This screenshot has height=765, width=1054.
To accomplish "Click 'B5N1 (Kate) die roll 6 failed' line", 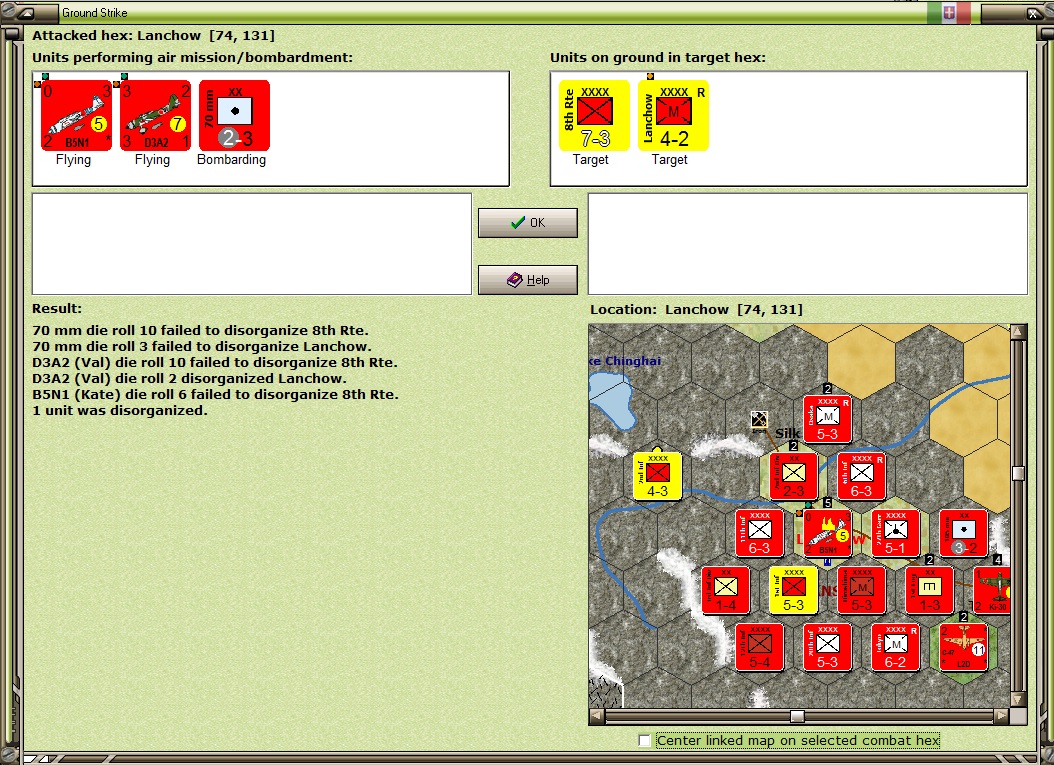I will pos(216,395).
